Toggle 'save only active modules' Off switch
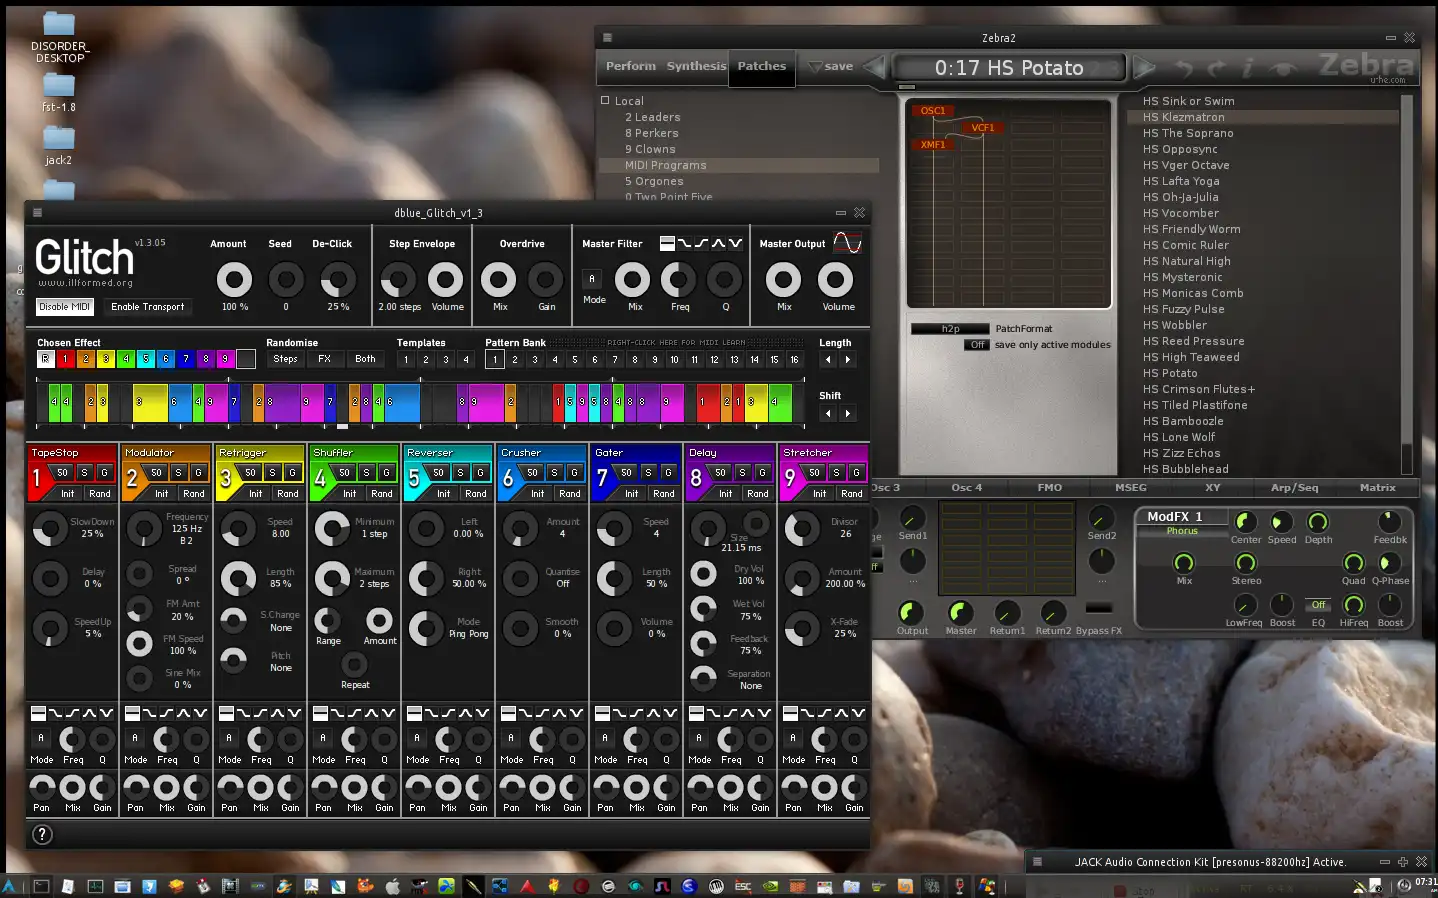Screen dimensions: 1438x898 pos(977,345)
